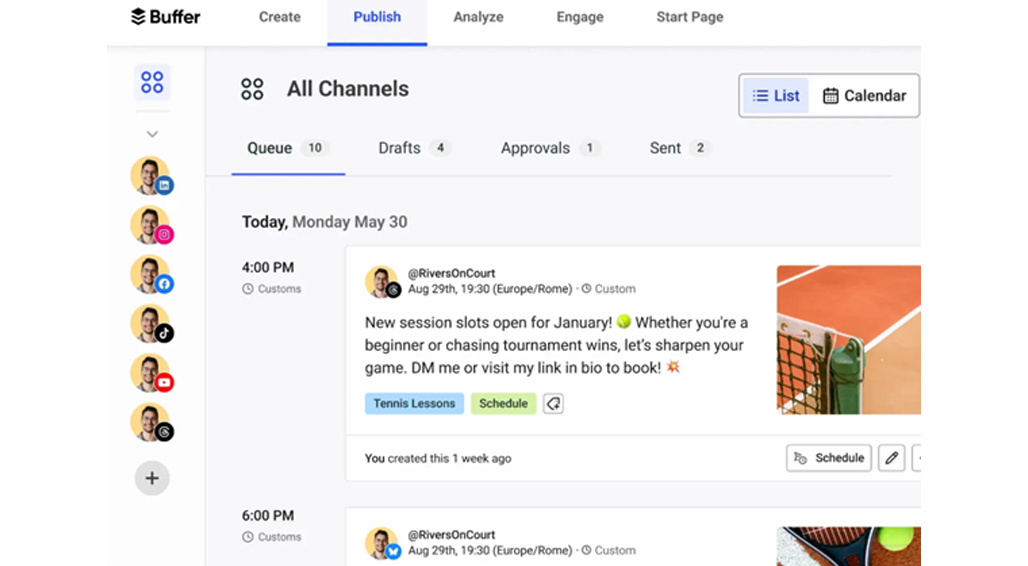Screen dimensions: 1028x566
Task: Click the 6:00 PM time slot
Action: (x=268, y=516)
